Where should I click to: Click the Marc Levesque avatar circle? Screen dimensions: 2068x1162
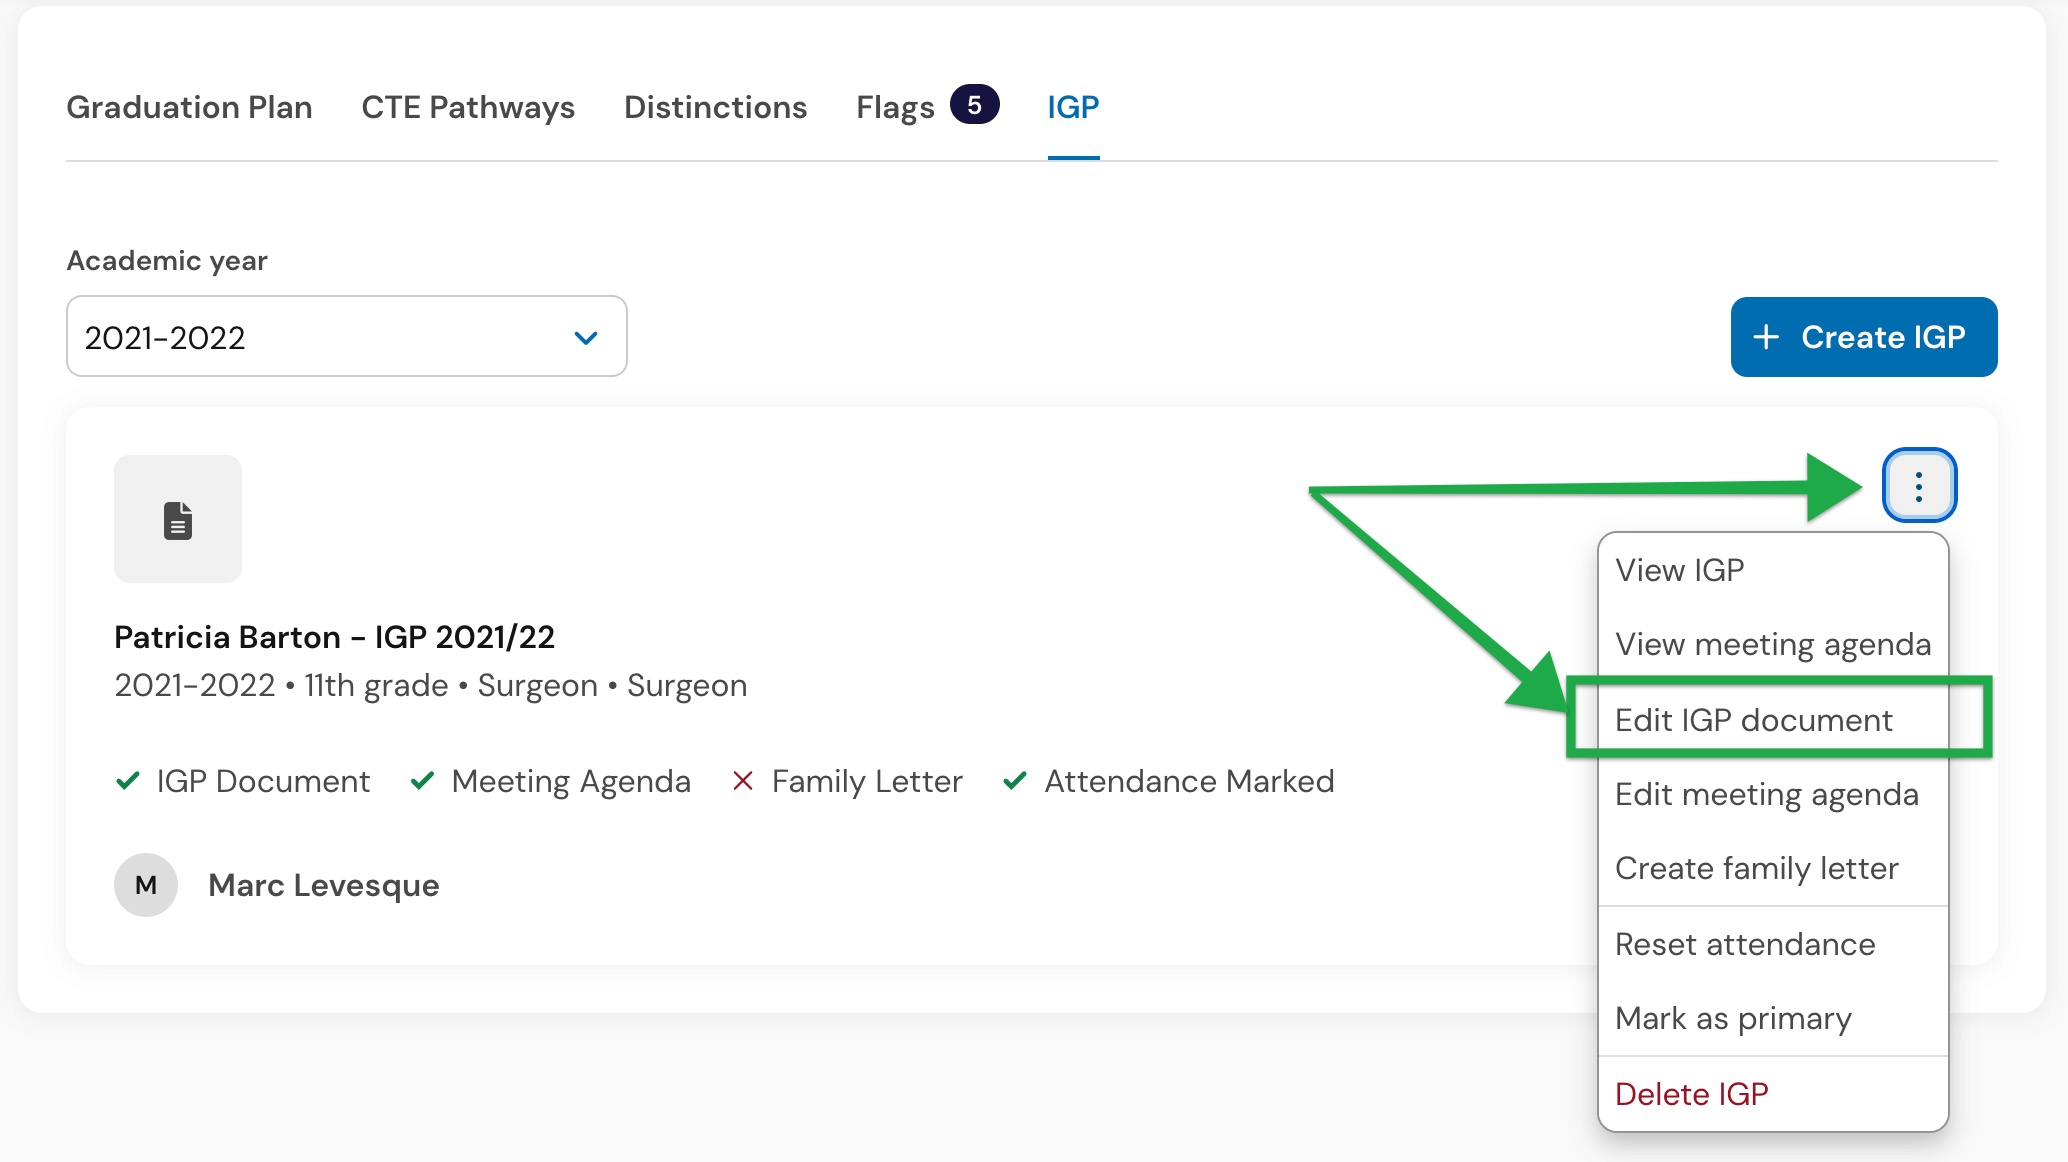tap(146, 885)
